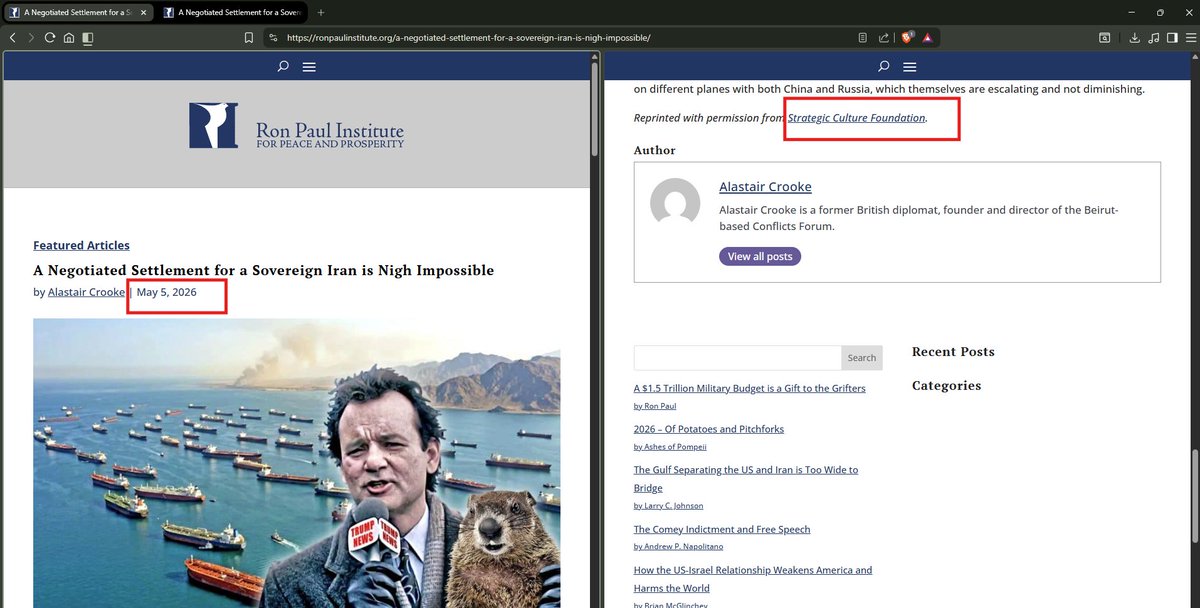Click the Search button beside the field
This screenshot has width=1200, height=608.
(862, 358)
